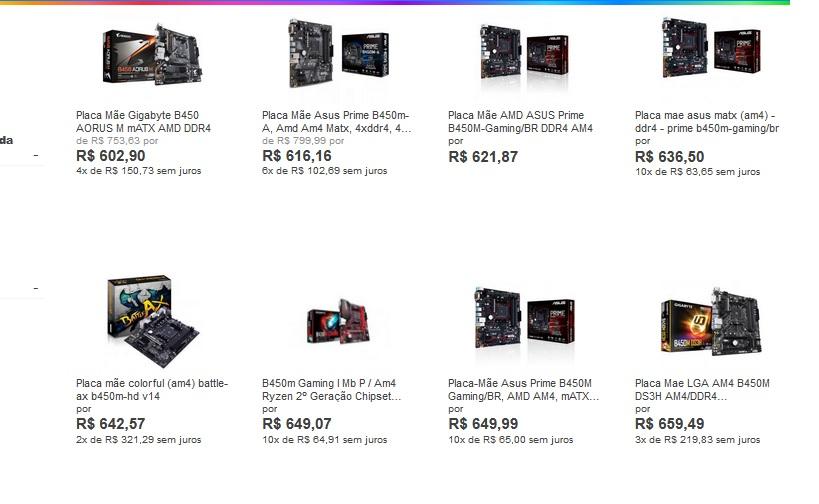Open the Placa Mãe AMD ASUS Prime title link

point(520,122)
